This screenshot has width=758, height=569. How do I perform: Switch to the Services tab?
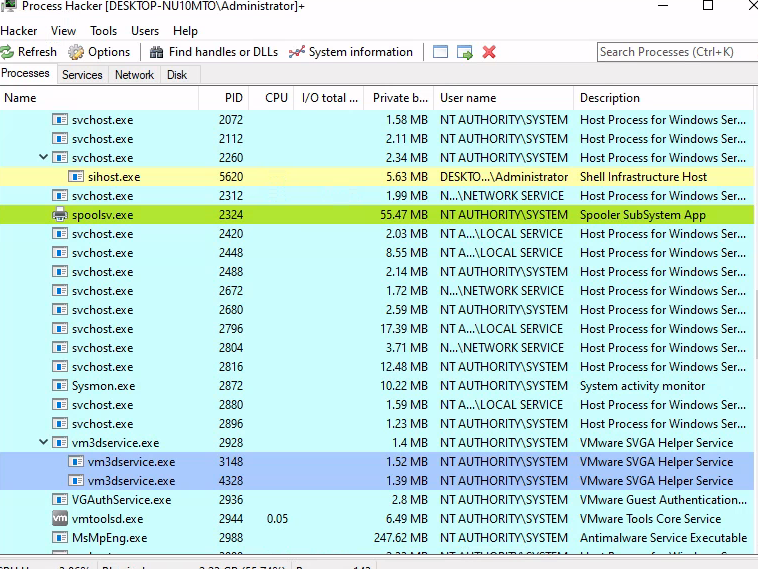[82, 75]
